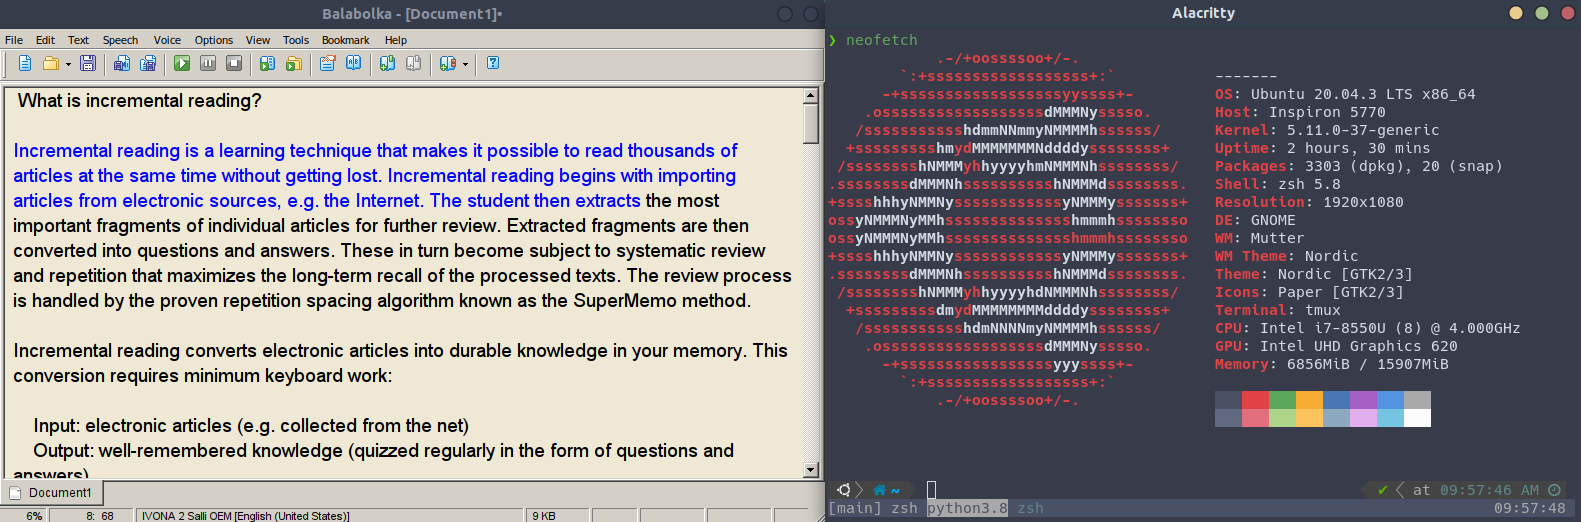Screen dimensions: 1581x522
Task: Click the 'Memory: 6856MiB / 15907MiB' line
Action: coord(1332,364)
